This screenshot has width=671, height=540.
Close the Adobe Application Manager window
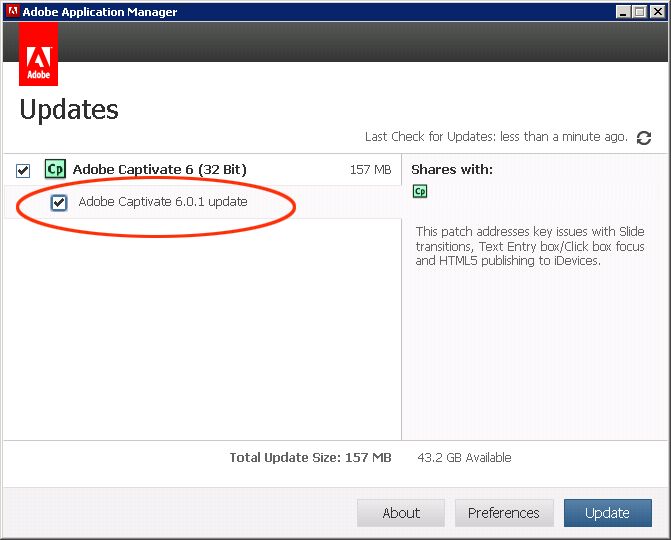coord(657,12)
